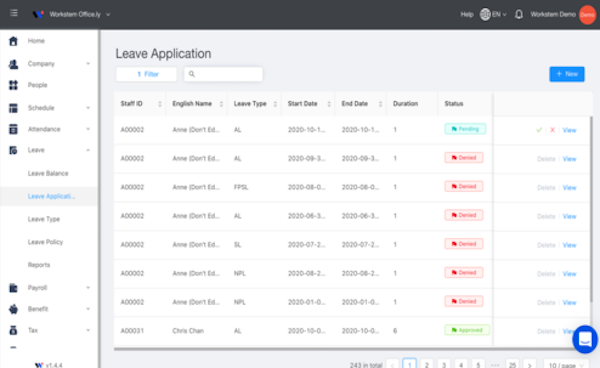600x368 pixels.
Task: Open the Help link
Action: [467, 15]
